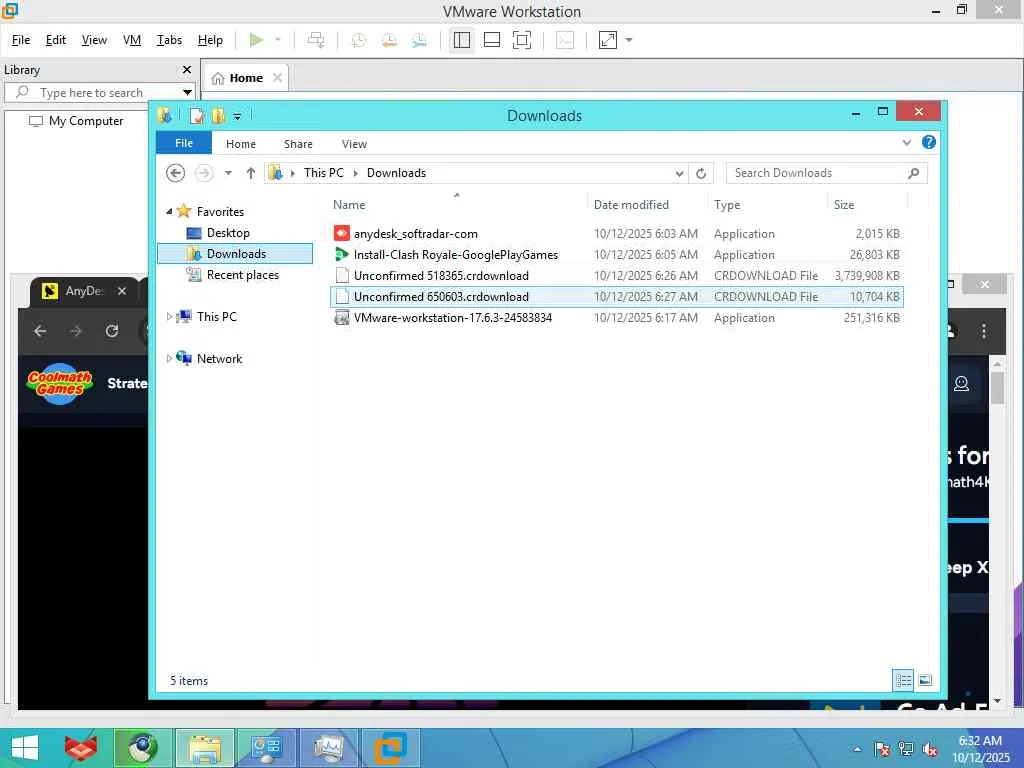Close the Library panel with its X button
Viewport: 1024px width, 768px height.
click(x=187, y=69)
